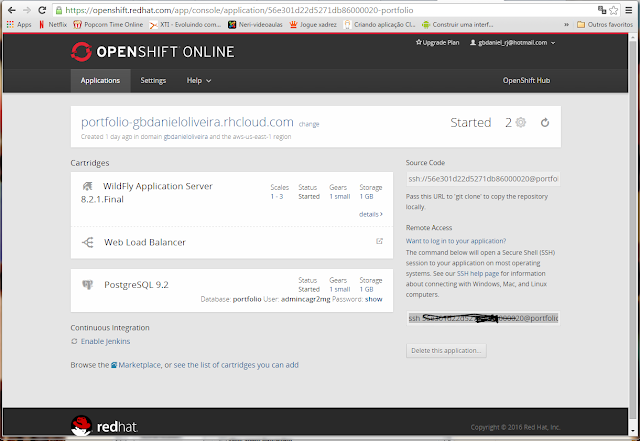This screenshot has width=640, height=441.
Task: Expand the hidden bookmarks chevron
Action: (567, 24)
